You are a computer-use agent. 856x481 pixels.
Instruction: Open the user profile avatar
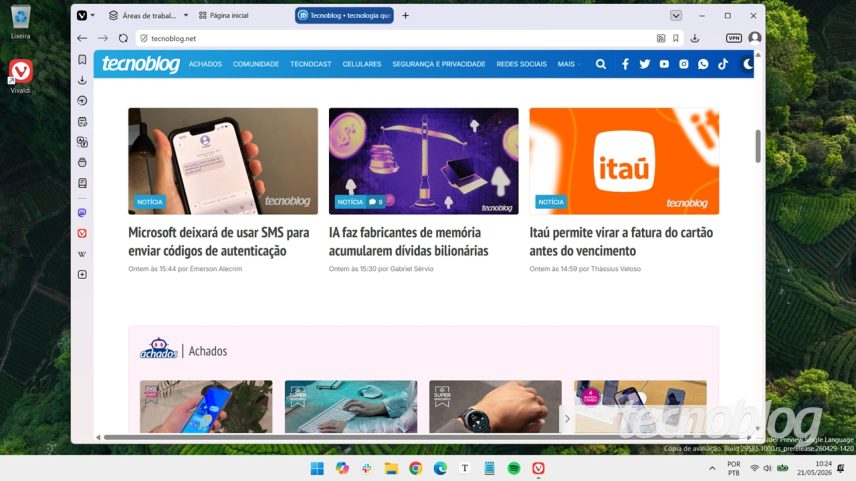[x=755, y=38]
